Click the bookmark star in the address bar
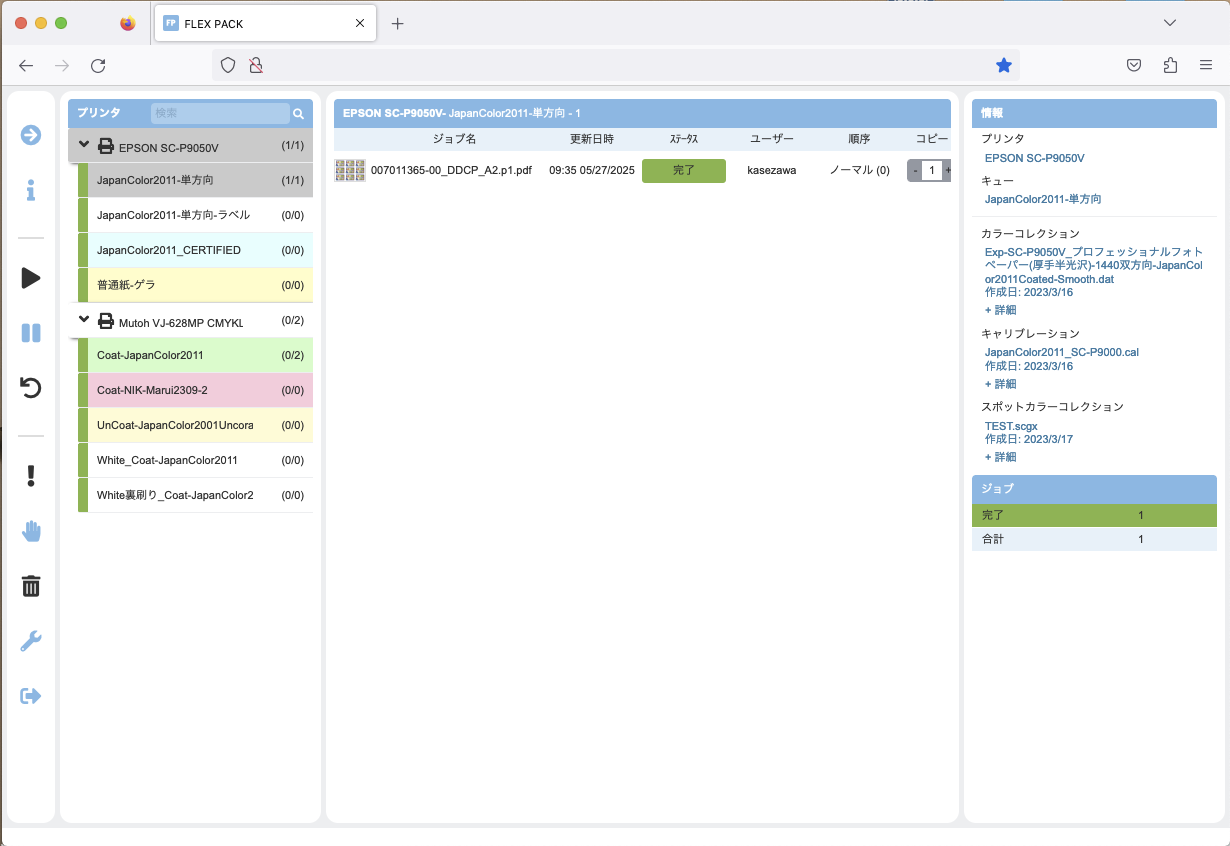Screen dimensions: 1230x846 (1004, 65)
